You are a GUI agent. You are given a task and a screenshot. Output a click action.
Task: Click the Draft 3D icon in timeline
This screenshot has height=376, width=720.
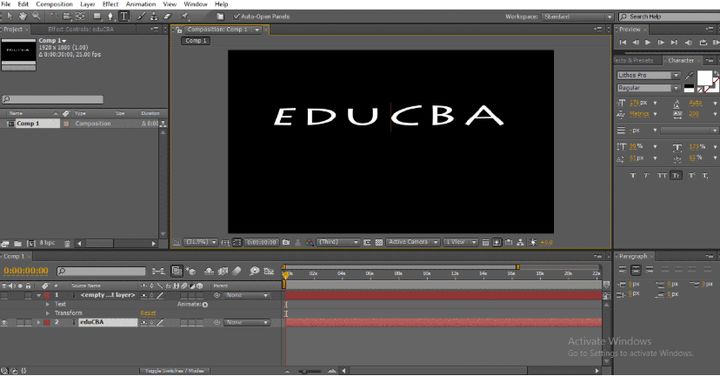click(x=191, y=271)
